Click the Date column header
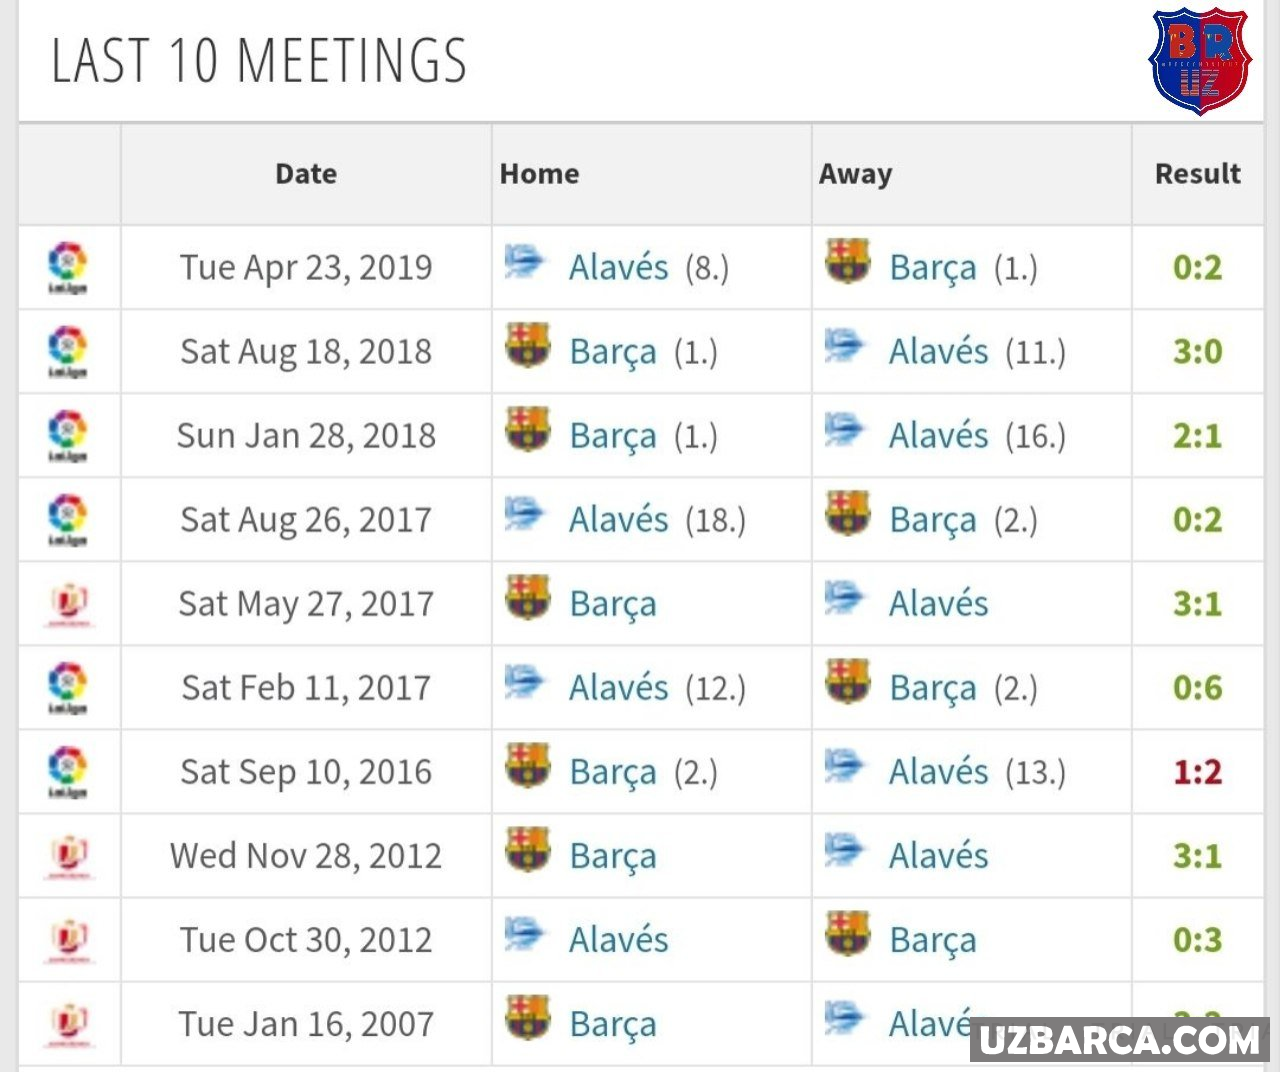 click(x=306, y=174)
